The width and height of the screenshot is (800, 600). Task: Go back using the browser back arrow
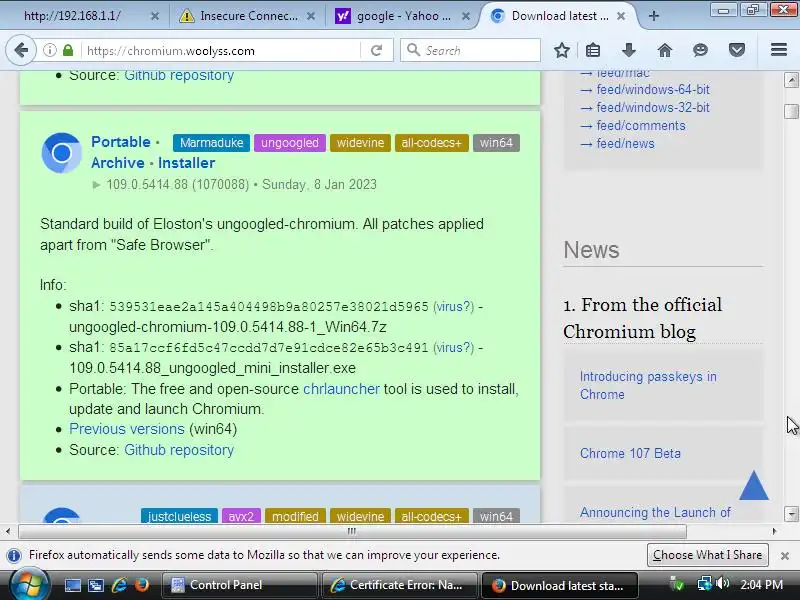[x=21, y=50]
